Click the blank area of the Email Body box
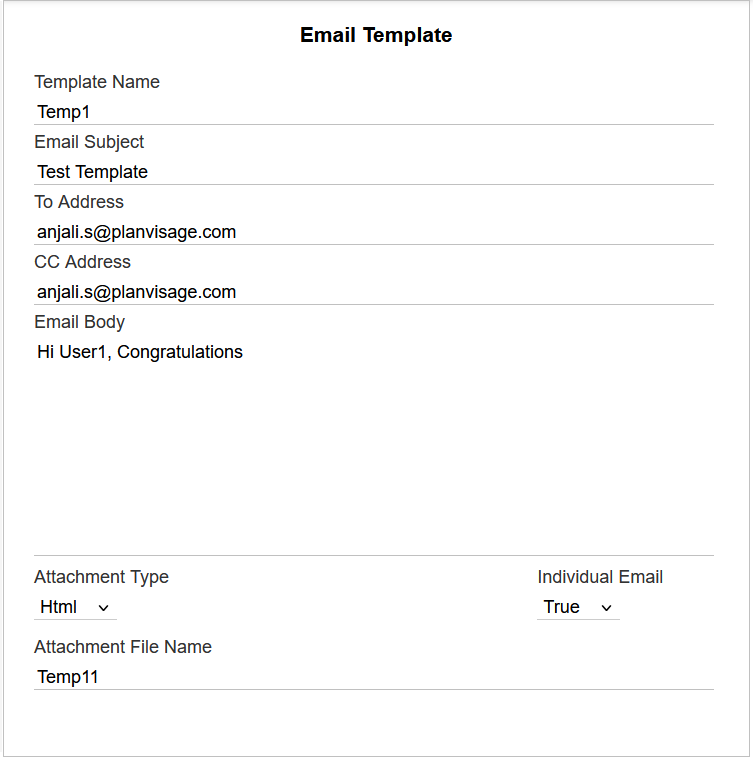 [374, 459]
